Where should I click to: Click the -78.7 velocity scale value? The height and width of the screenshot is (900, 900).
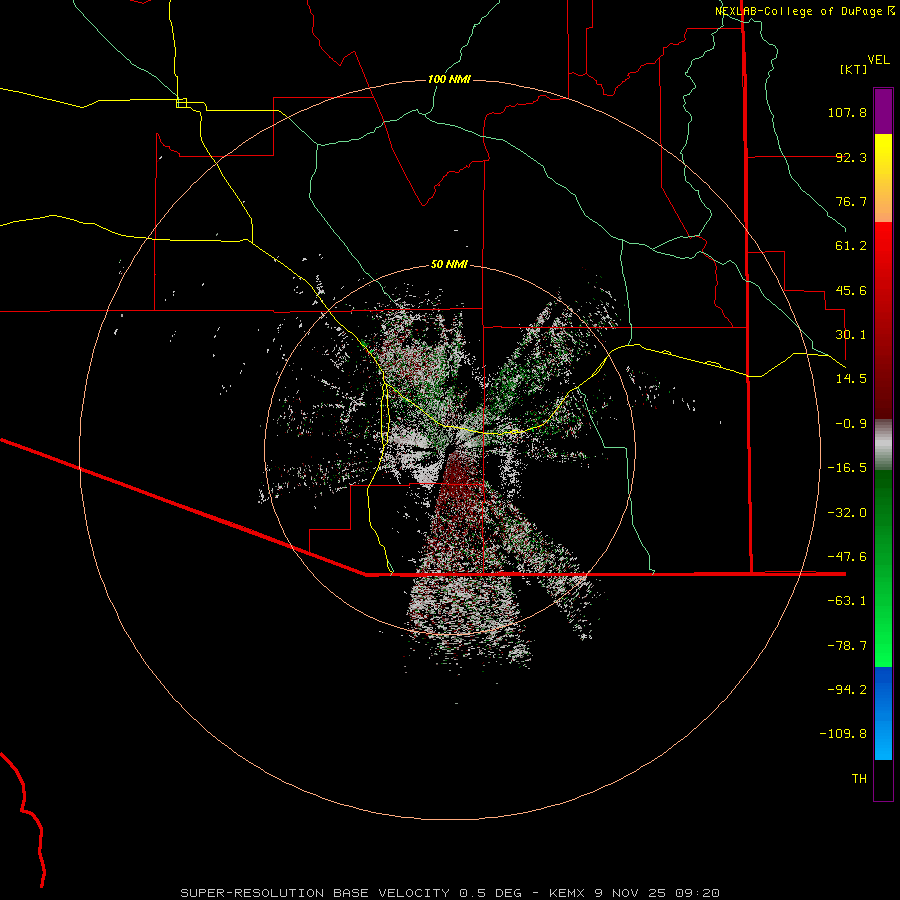pyautogui.click(x=847, y=646)
